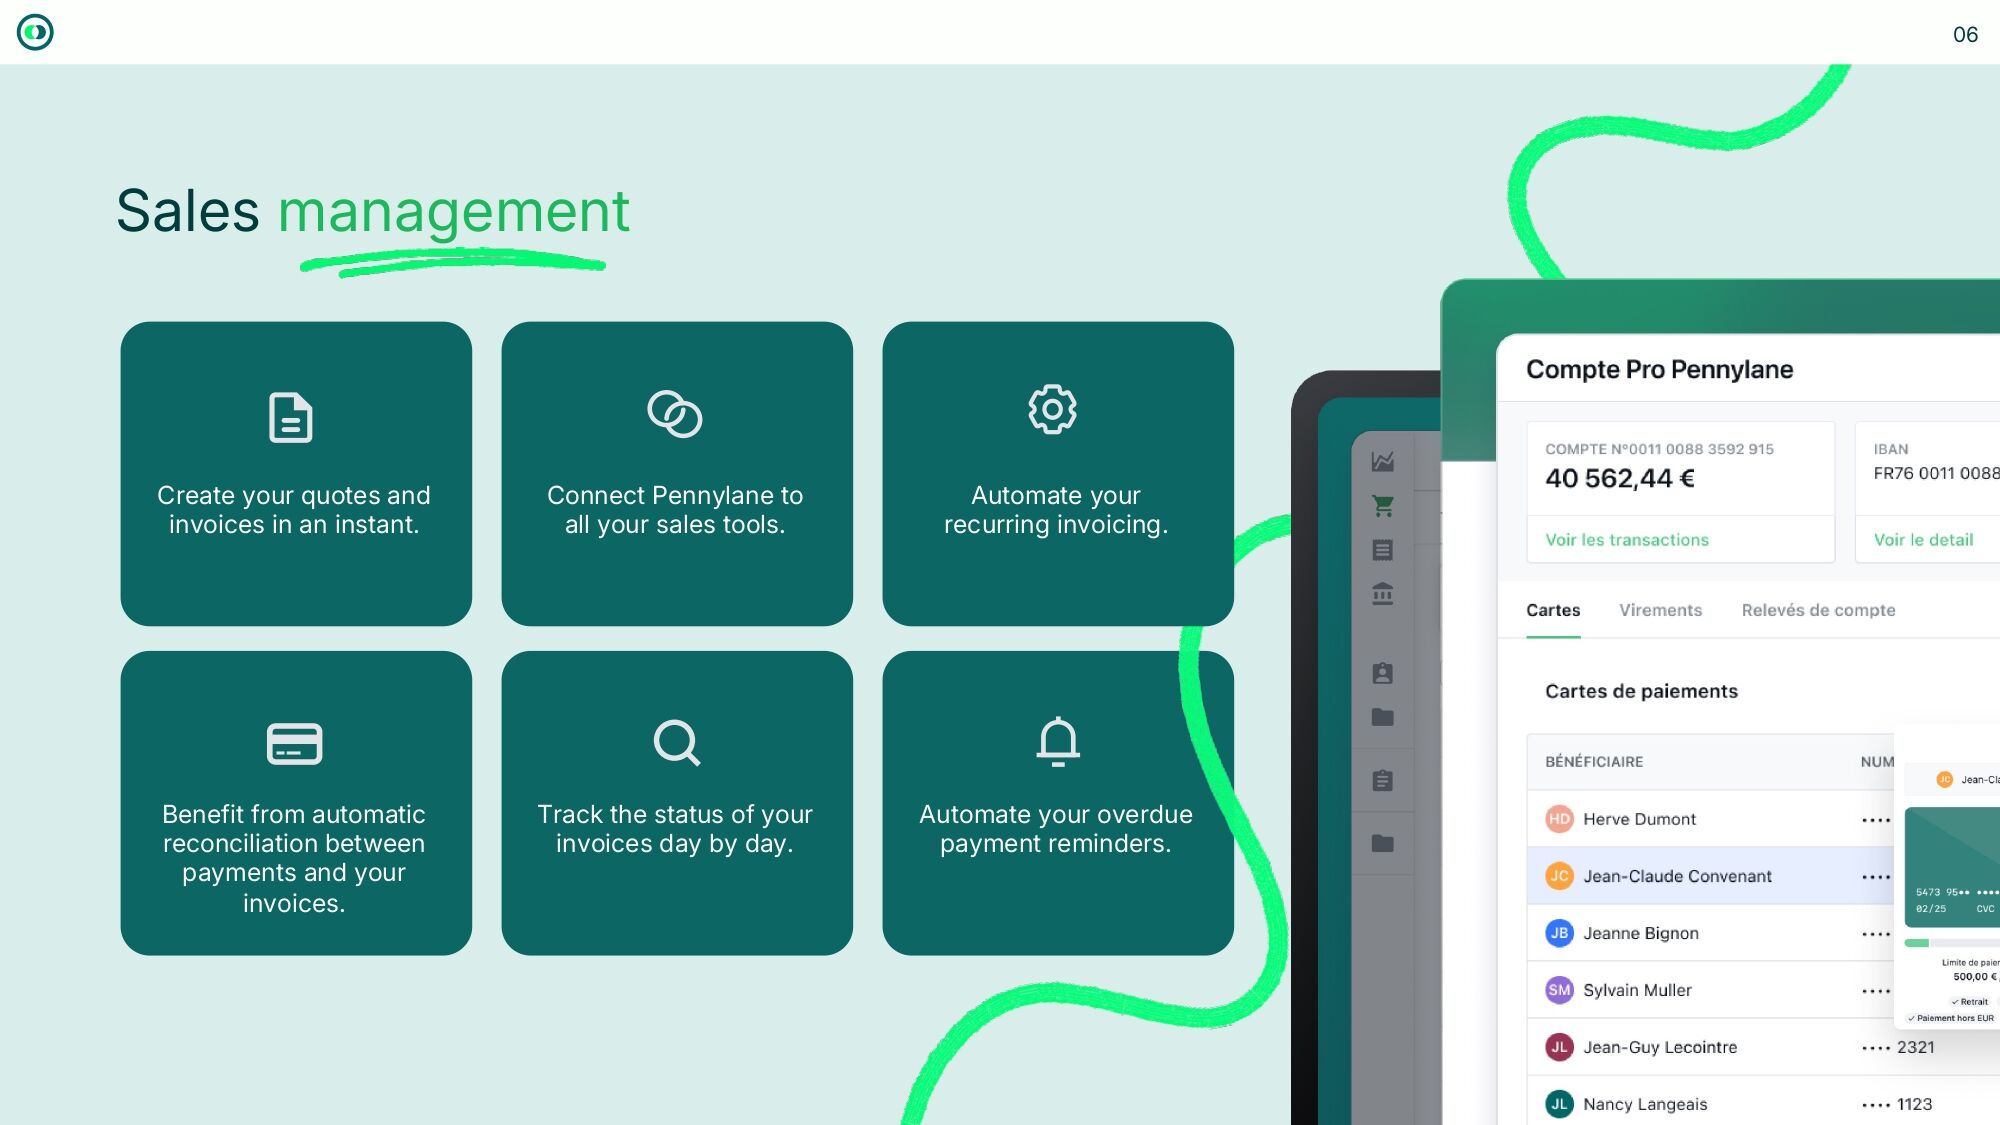2000x1125 pixels.
Task: Toggle the Paiement hors EUR option
Action: click(x=1950, y=1018)
